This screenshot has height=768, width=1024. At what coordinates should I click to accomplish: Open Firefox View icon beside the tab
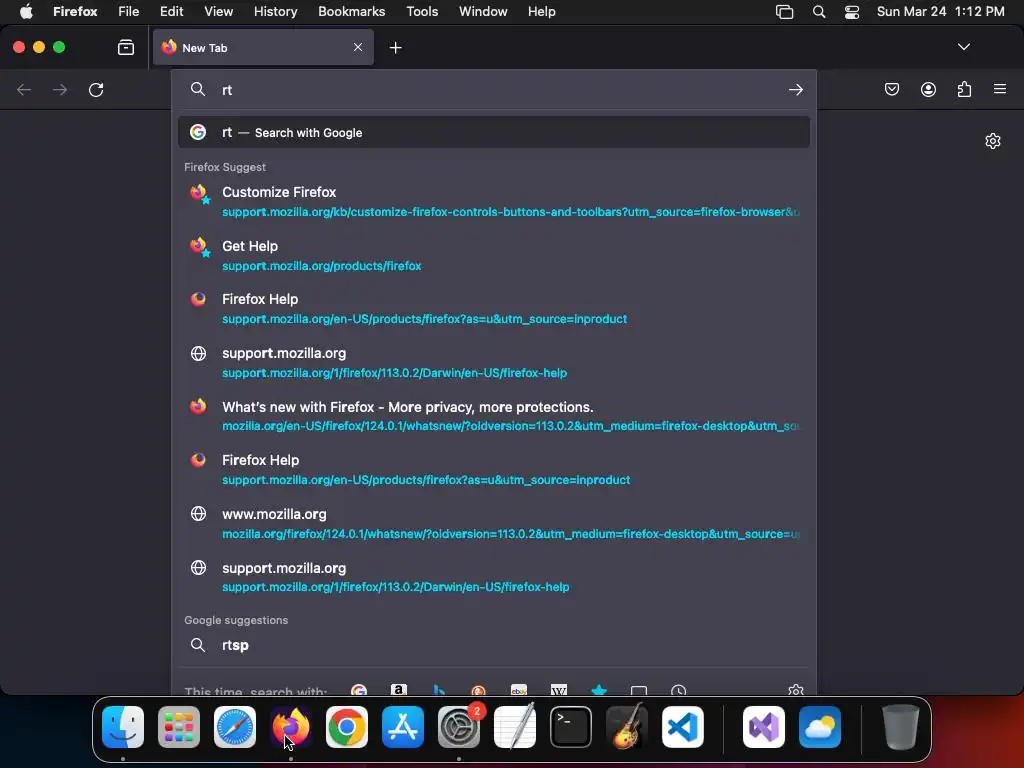coord(126,48)
